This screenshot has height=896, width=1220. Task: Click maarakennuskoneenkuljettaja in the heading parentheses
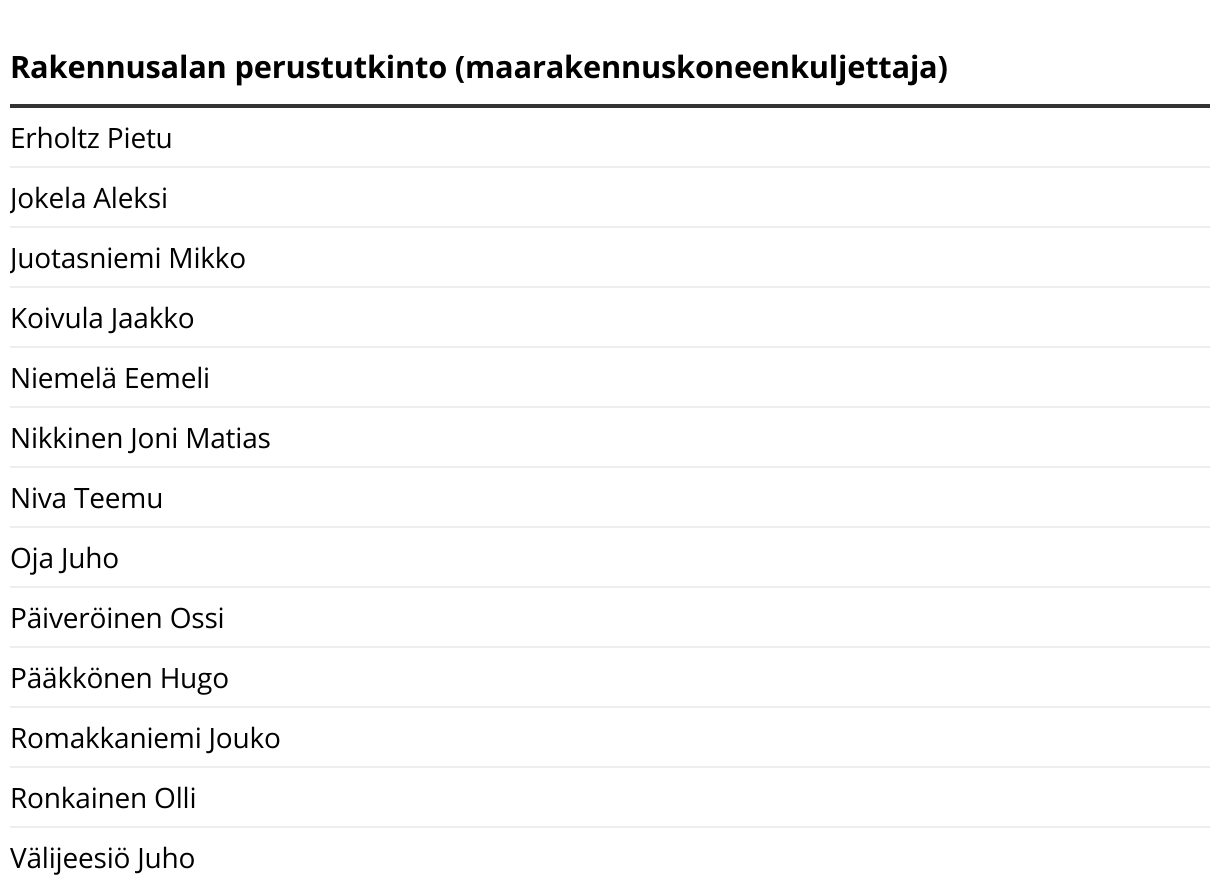[701, 68]
